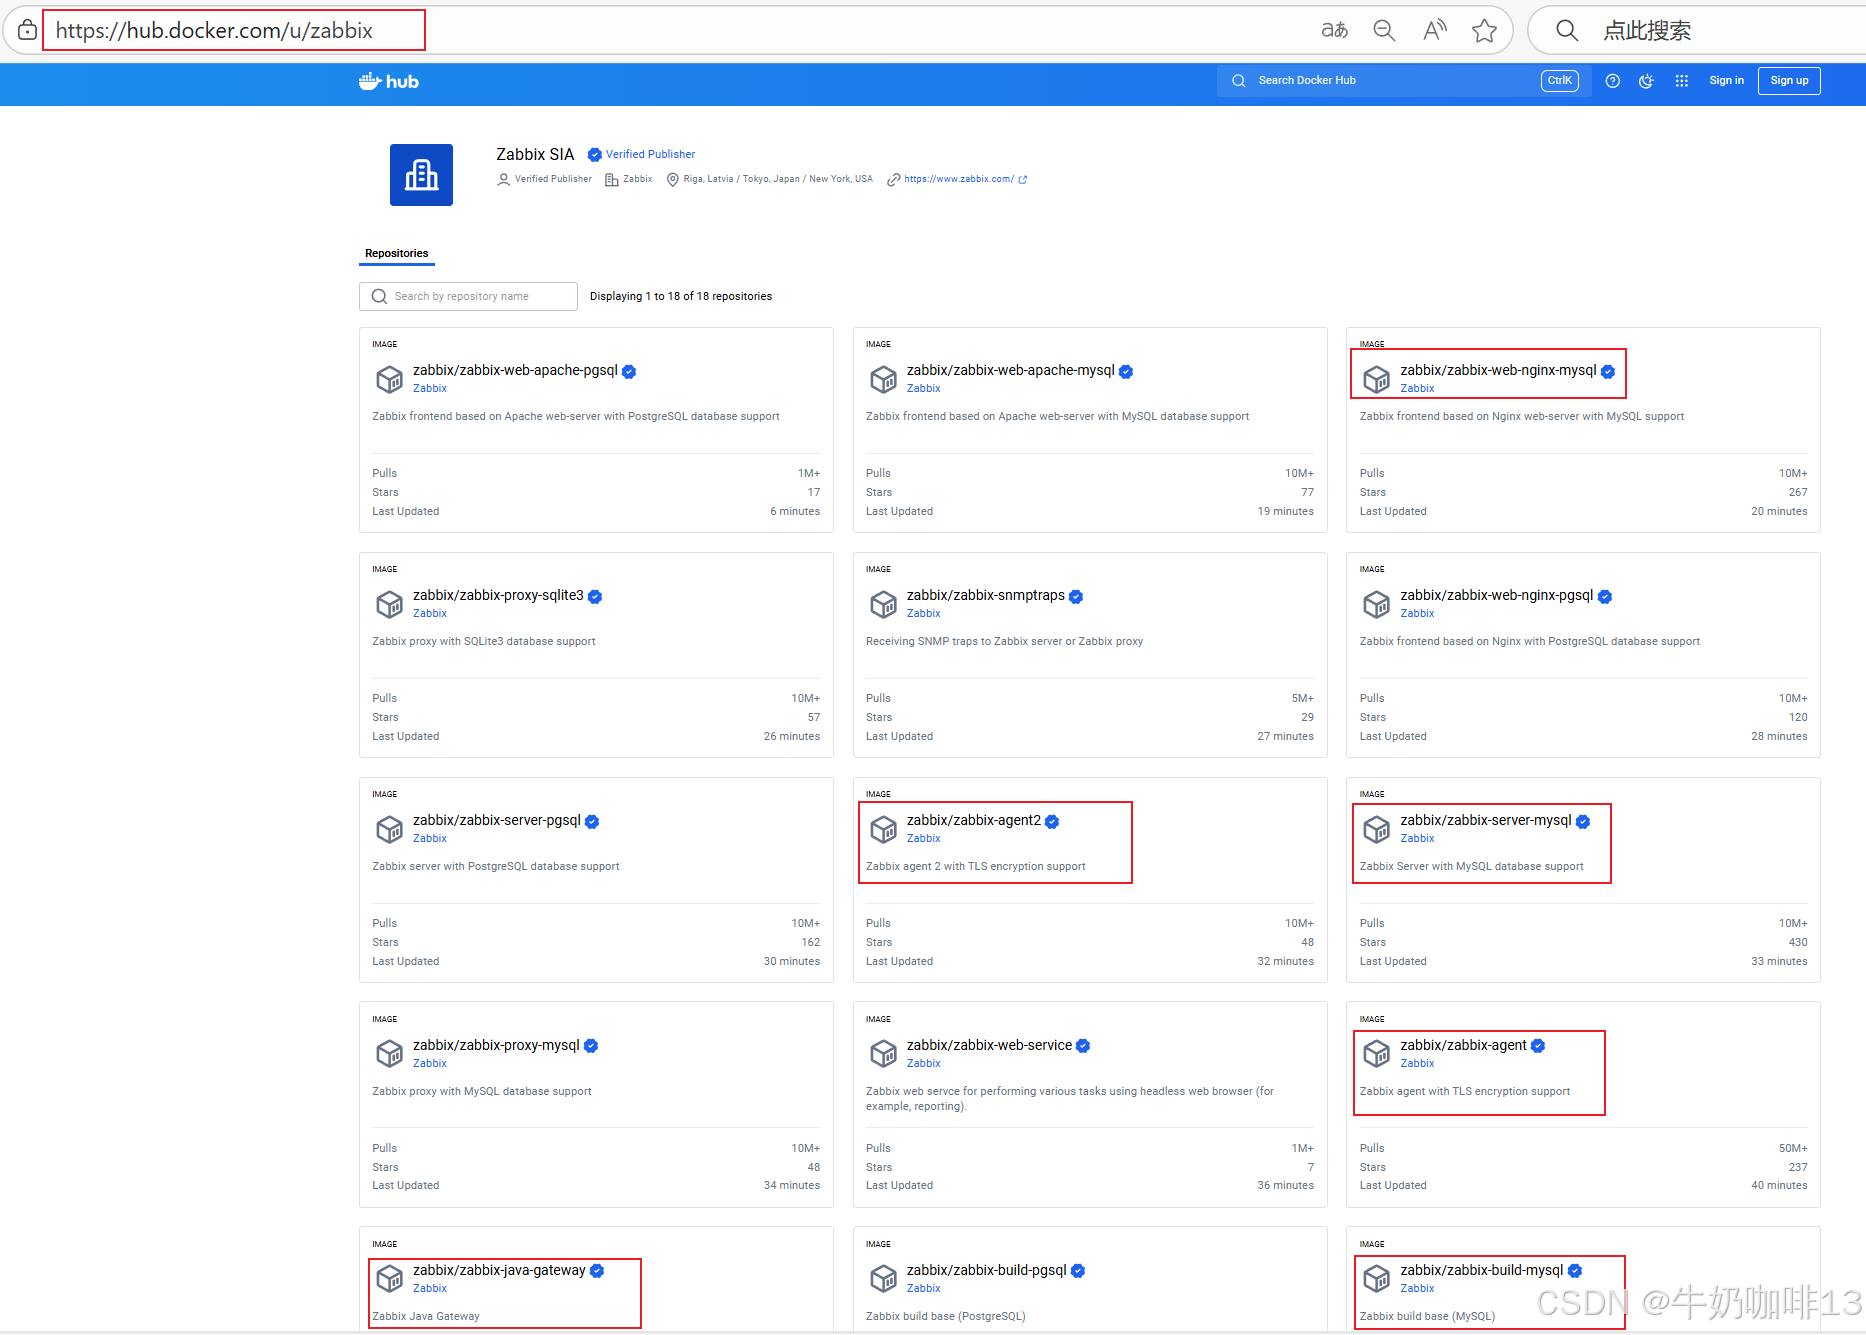Open zabbix/zabbix-proxy-sqlite3 repository

click(498, 595)
